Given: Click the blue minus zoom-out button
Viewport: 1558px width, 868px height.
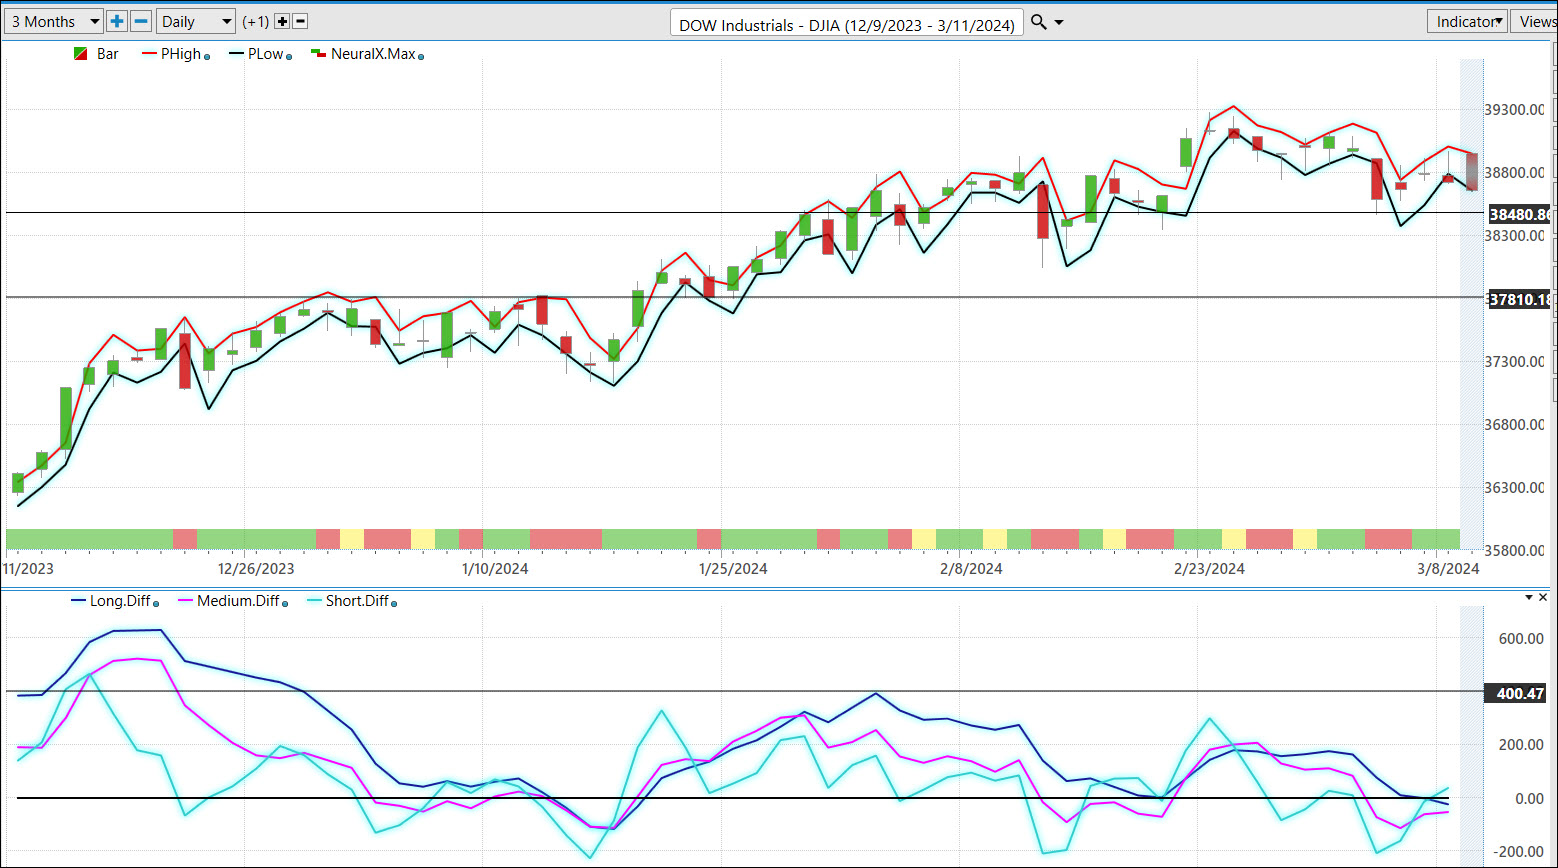Looking at the screenshot, I should (141, 21).
